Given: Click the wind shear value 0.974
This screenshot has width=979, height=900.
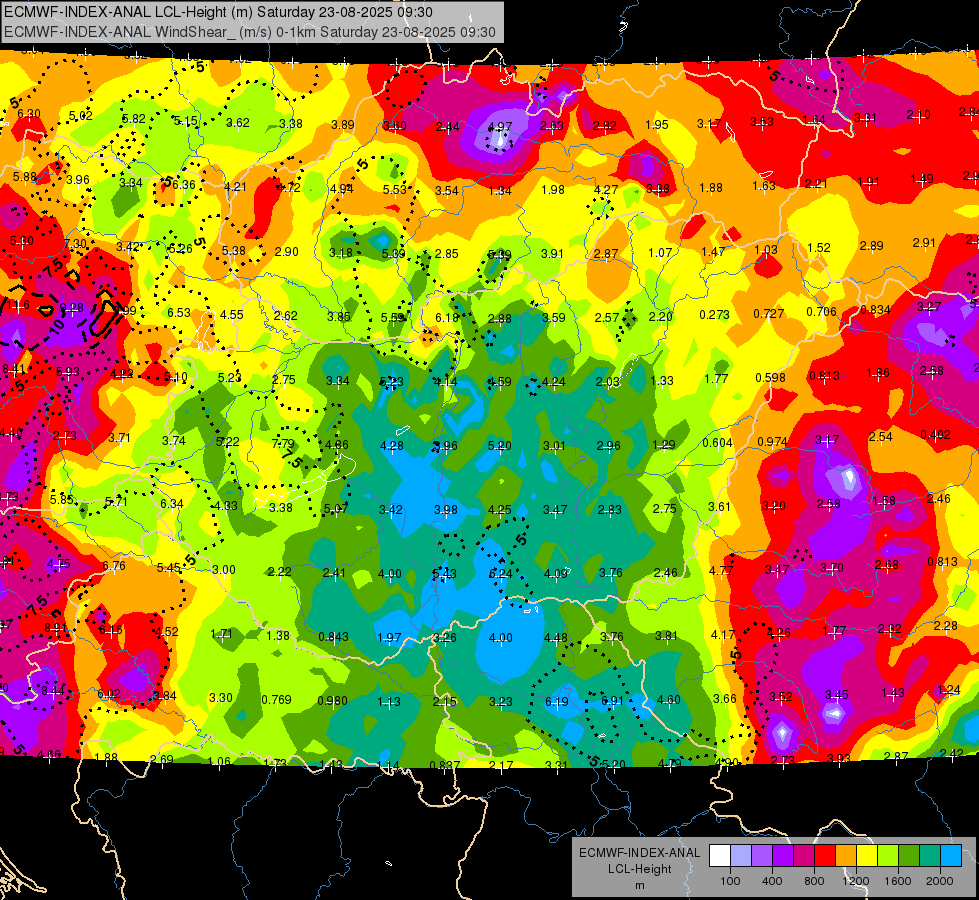Looking at the screenshot, I should [x=772, y=442].
